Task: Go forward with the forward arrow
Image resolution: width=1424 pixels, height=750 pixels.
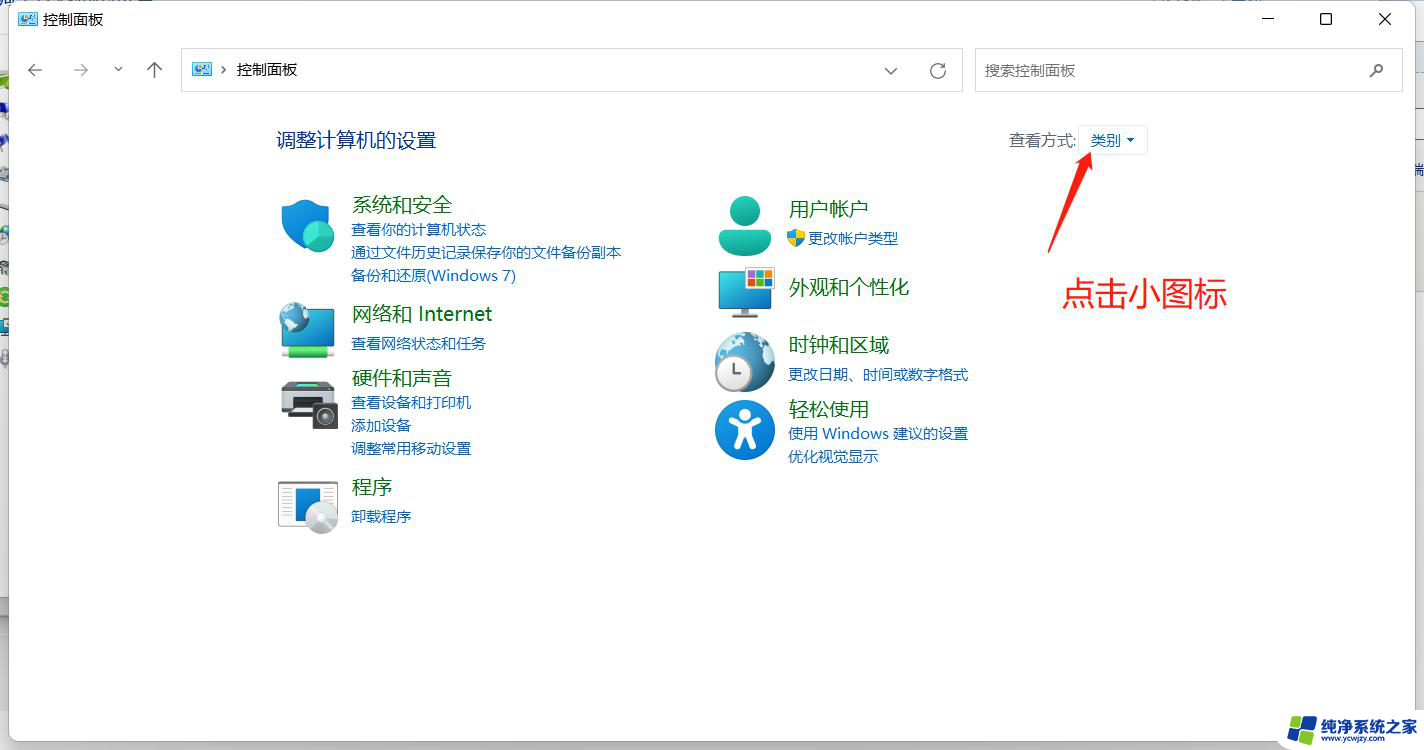Action: tap(81, 70)
